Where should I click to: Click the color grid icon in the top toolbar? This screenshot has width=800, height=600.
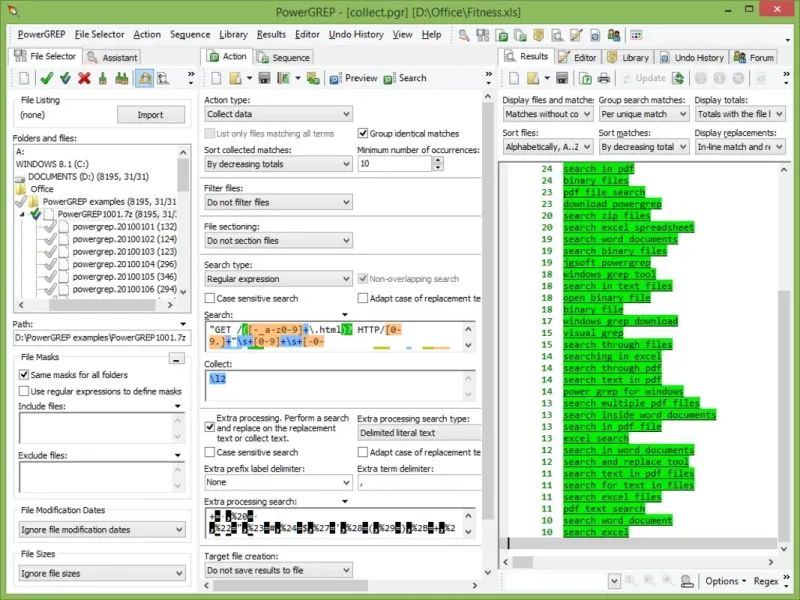pyautogui.click(x=636, y=35)
